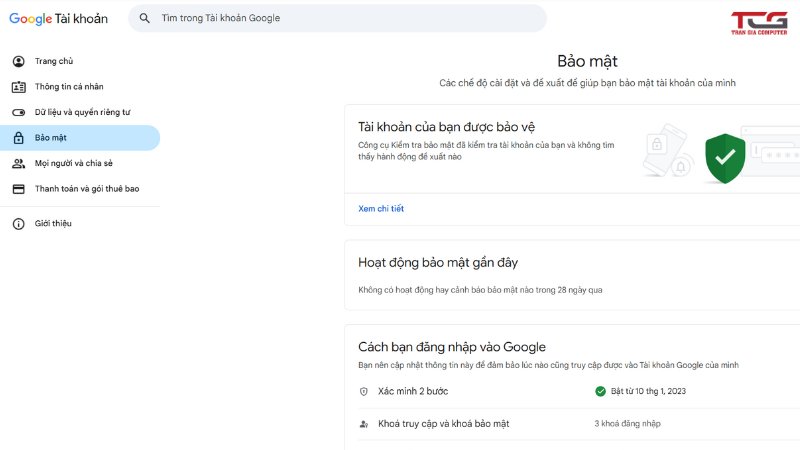Image resolution: width=800 pixels, height=450 pixels.
Task: Open the Xác minh 2 bước row
Action: (x=579, y=391)
